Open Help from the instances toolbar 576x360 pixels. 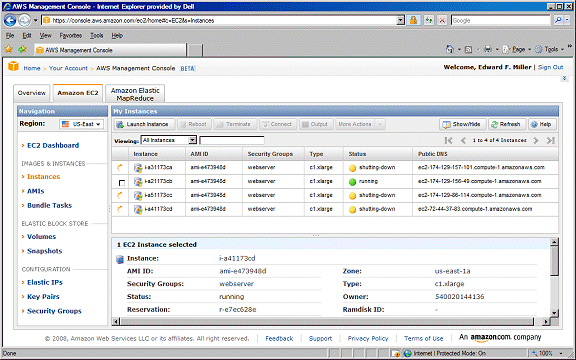(x=541, y=125)
